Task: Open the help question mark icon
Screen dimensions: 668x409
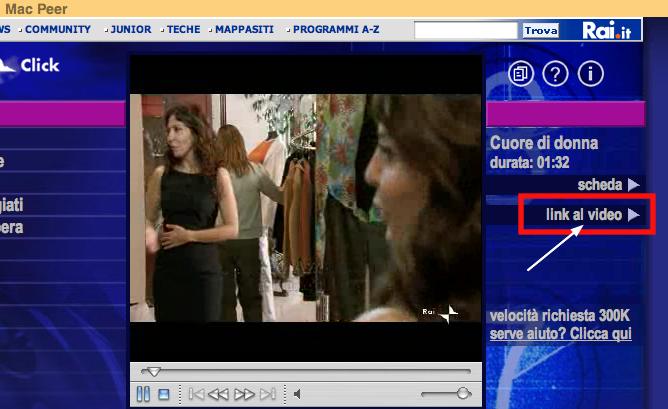Action: point(555,74)
